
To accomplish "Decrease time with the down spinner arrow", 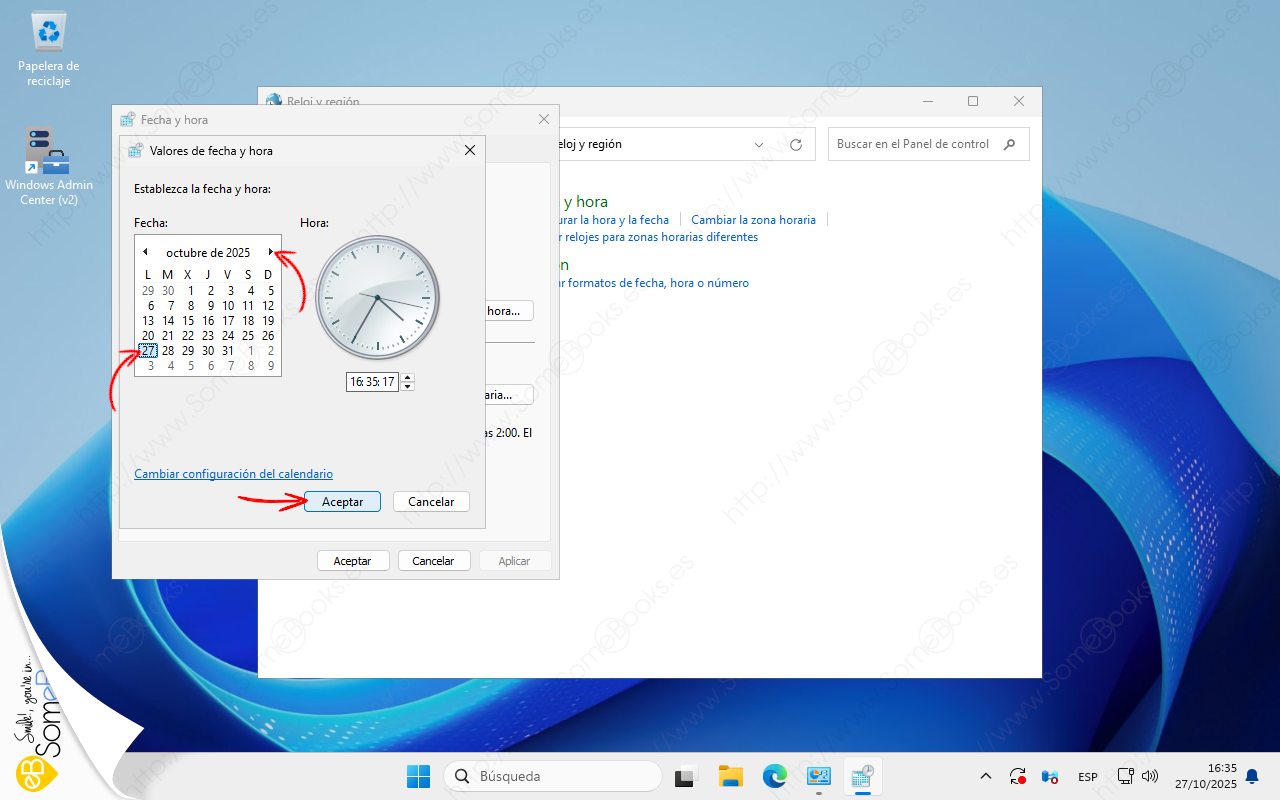I will point(407,386).
